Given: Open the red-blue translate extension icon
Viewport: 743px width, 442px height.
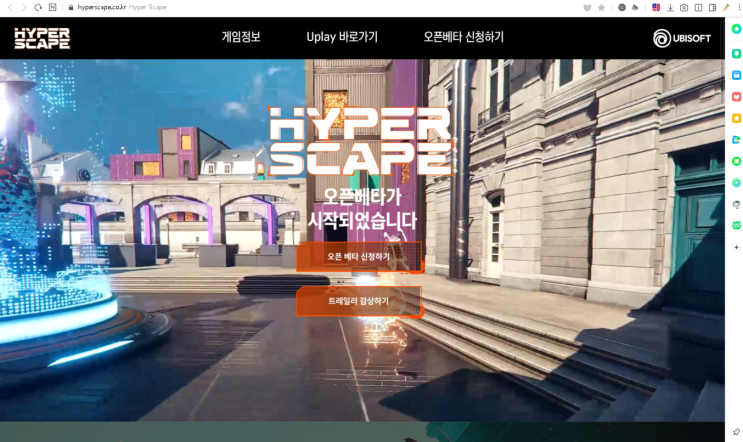Looking at the screenshot, I should [656, 7].
